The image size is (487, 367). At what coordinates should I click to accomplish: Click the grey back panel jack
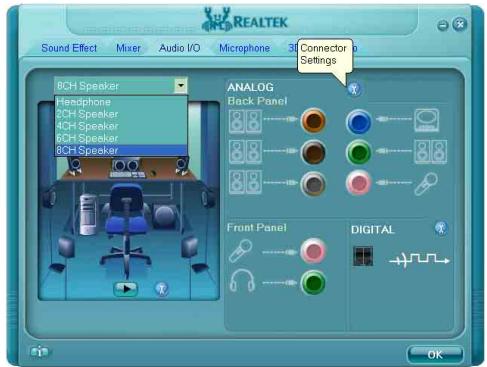[313, 183]
